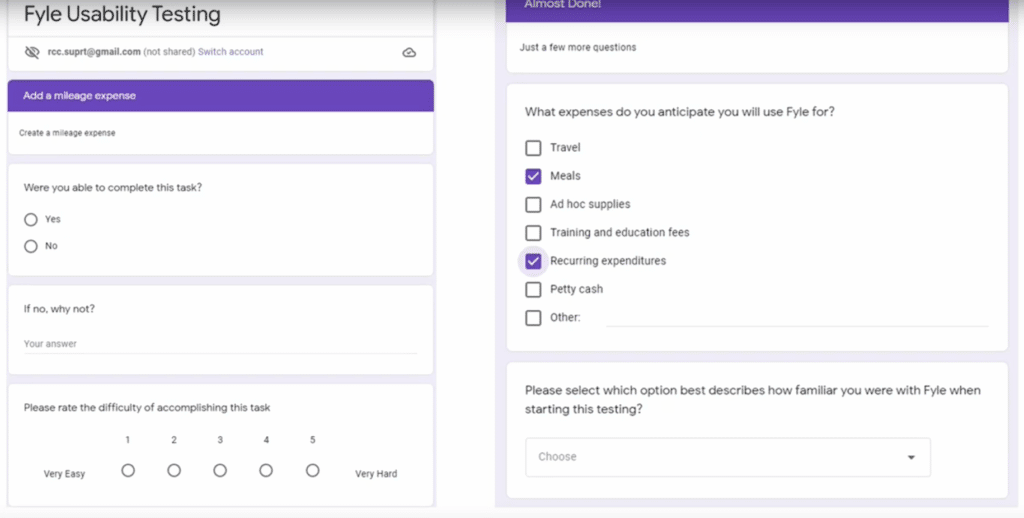The width and height of the screenshot is (1024, 518).
Task: Uncheck the Recurring expenditures checkbox
Action: (x=533, y=261)
